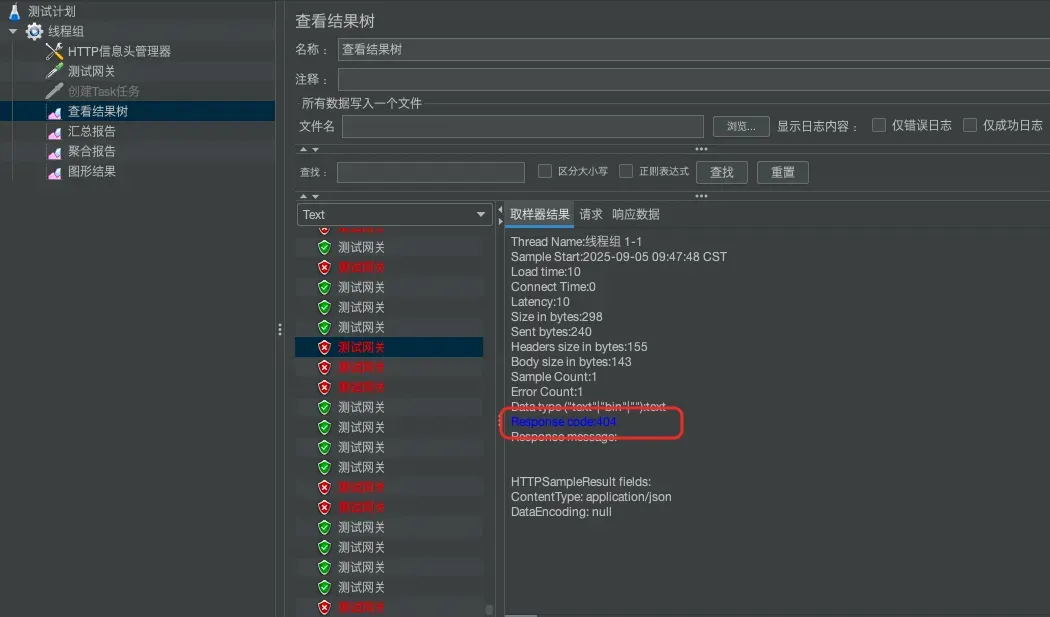
Task: Click the 聚合报告 listener icon
Action: click(55, 152)
